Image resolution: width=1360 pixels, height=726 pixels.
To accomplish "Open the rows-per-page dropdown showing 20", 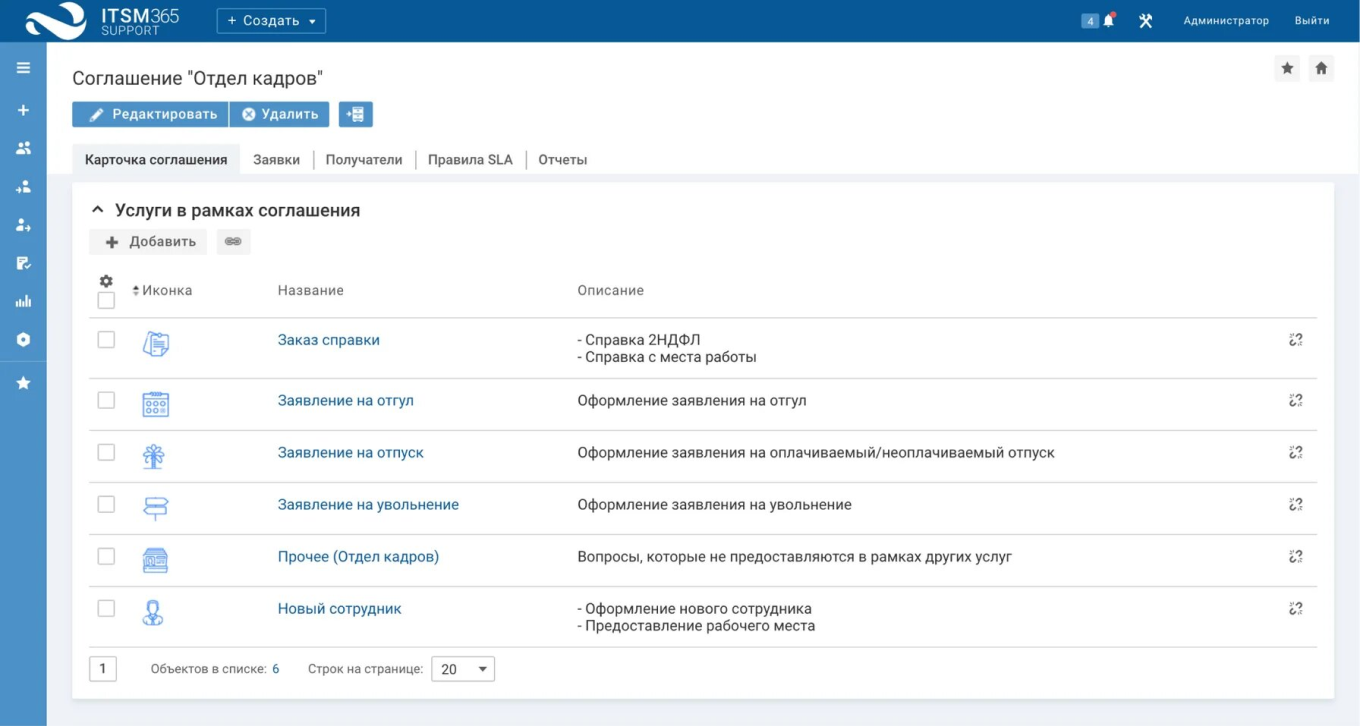I will coord(462,669).
